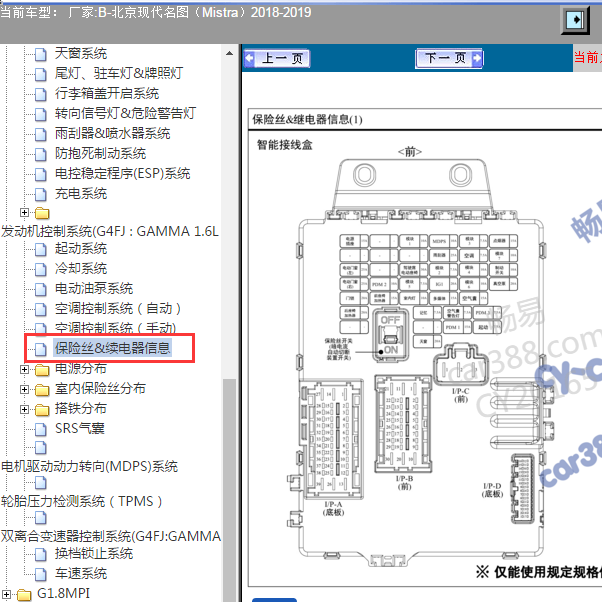The height and width of the screenshot is (602, 602).
Task: Click the 冷却系统 document icon
Action: tap(41, 269)
